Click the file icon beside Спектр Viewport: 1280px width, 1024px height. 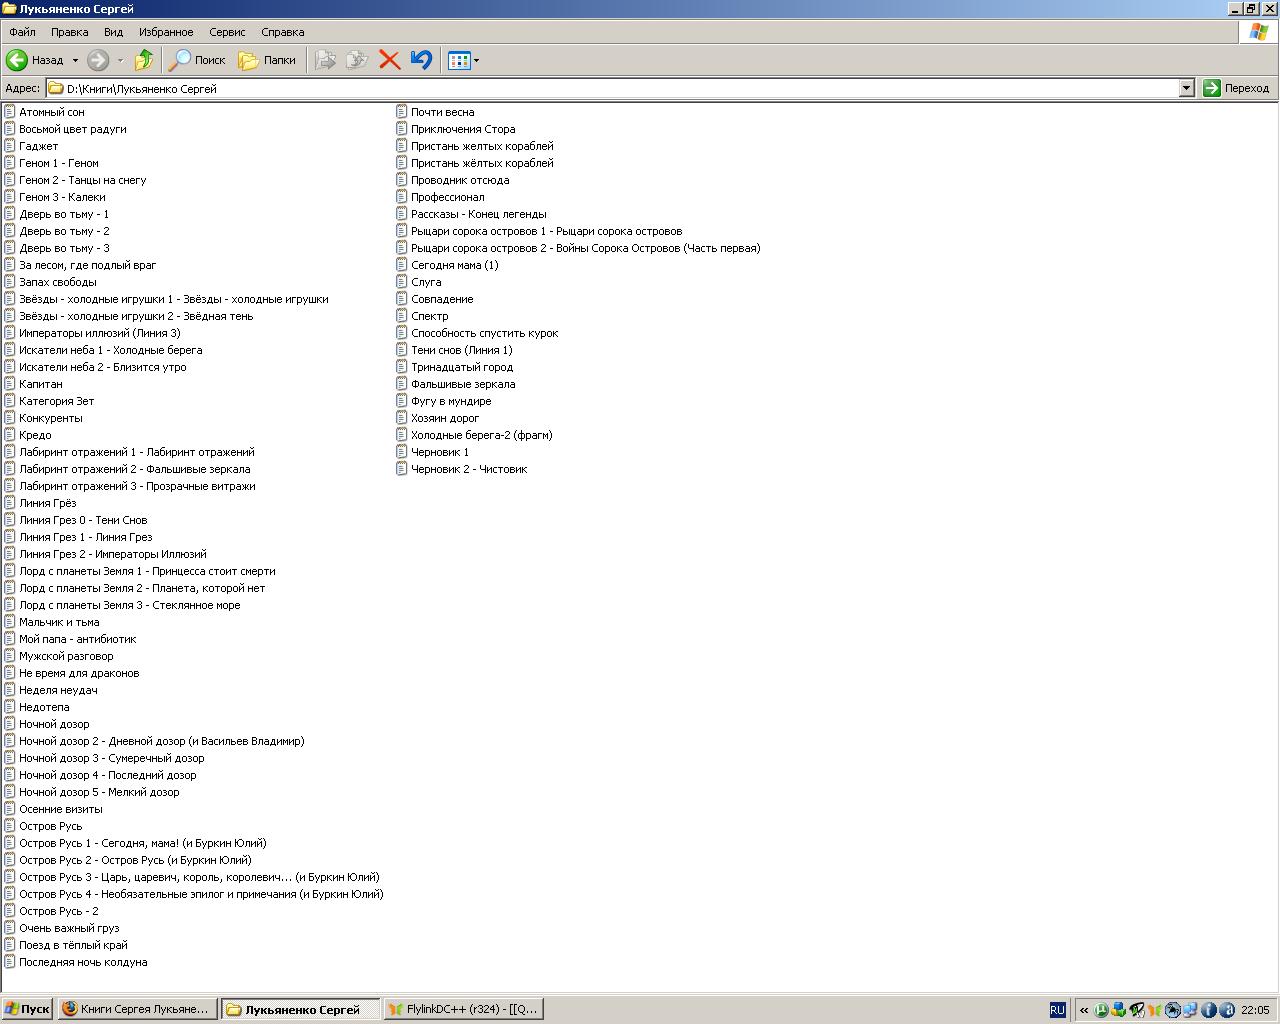click(402, 316)
